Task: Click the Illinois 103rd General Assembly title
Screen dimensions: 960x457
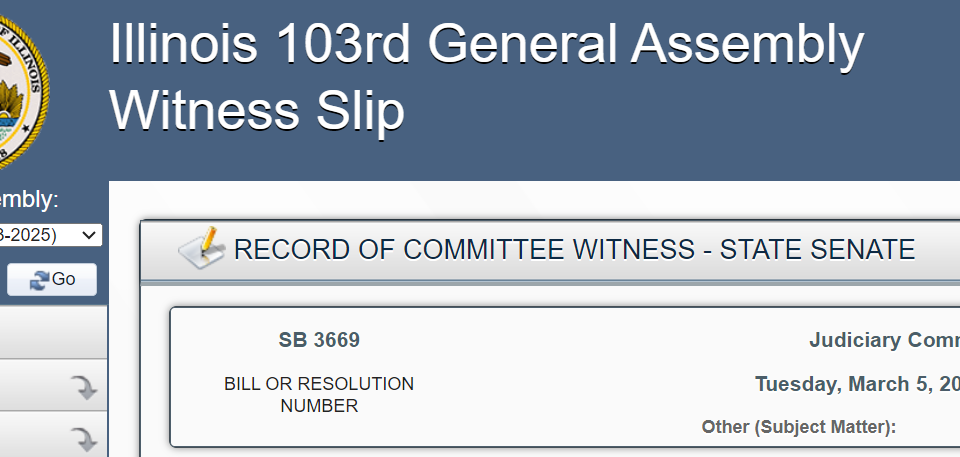Action: (487, 44)
